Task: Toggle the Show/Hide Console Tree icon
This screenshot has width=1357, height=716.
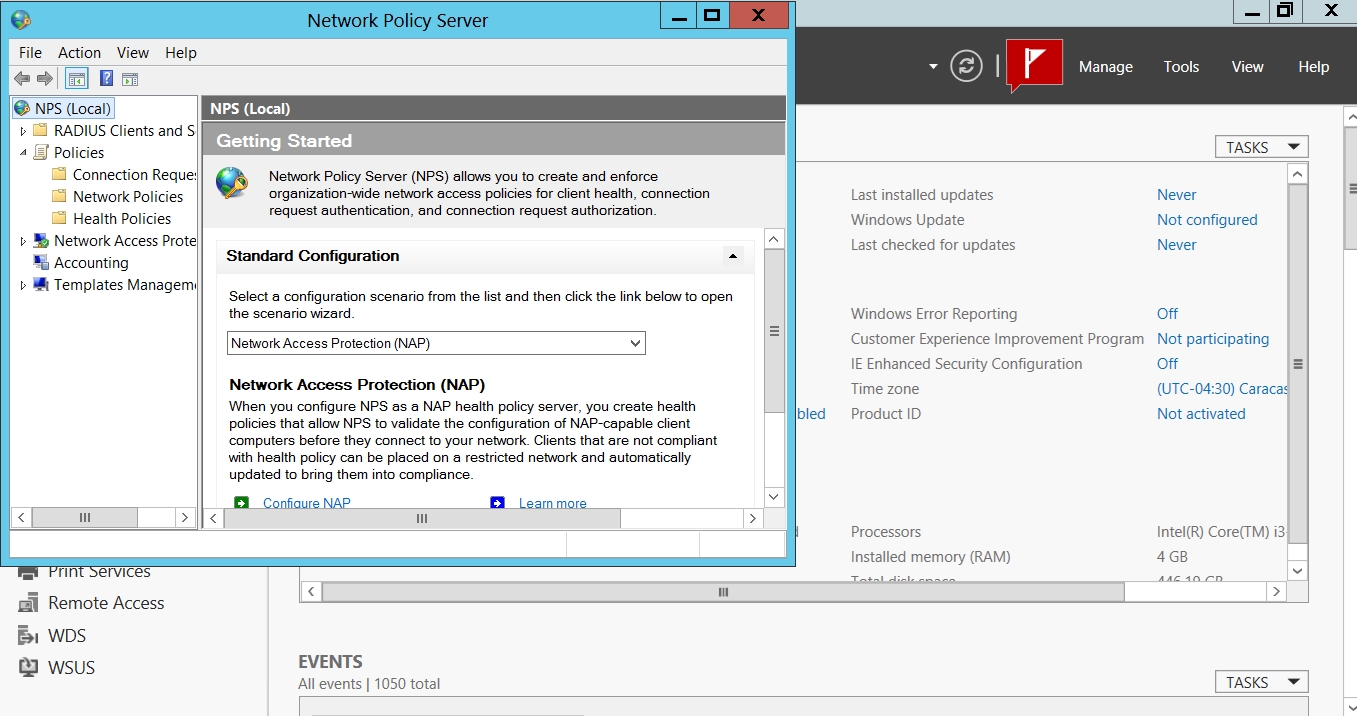Action: click(76, 79)
